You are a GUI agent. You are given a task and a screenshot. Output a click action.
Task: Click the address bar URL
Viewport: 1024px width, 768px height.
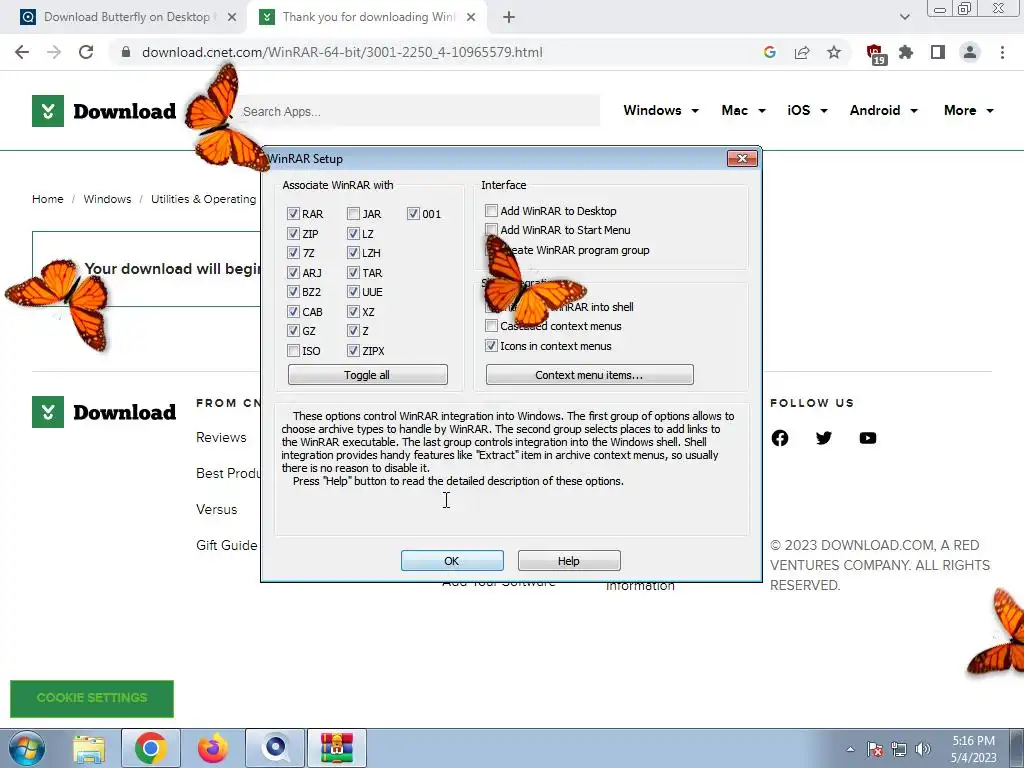(x=342, y=52)
